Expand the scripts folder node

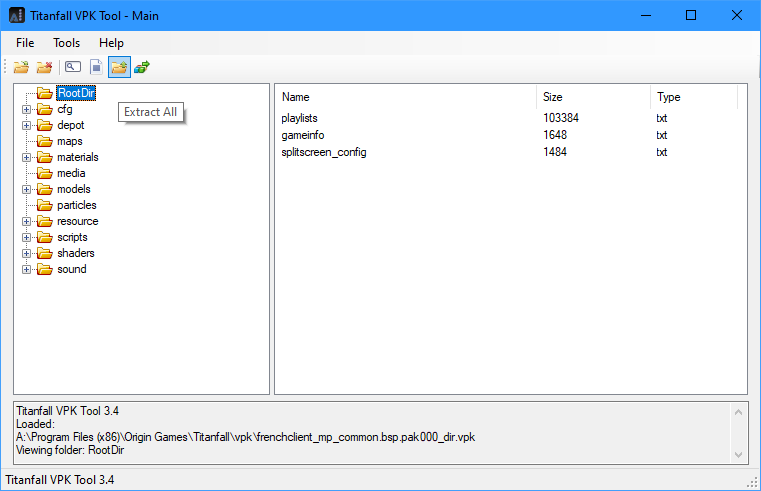click(x=27, y=238)
